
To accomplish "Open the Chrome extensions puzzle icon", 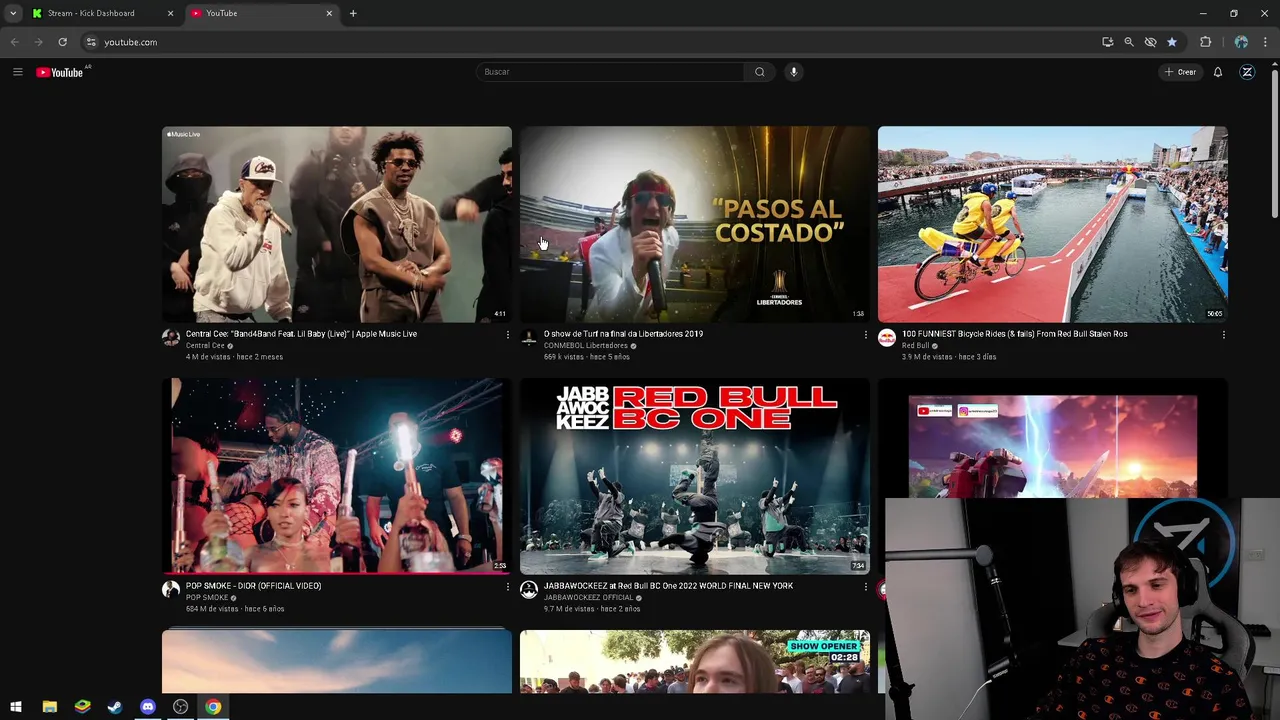I will (1205, 42).
